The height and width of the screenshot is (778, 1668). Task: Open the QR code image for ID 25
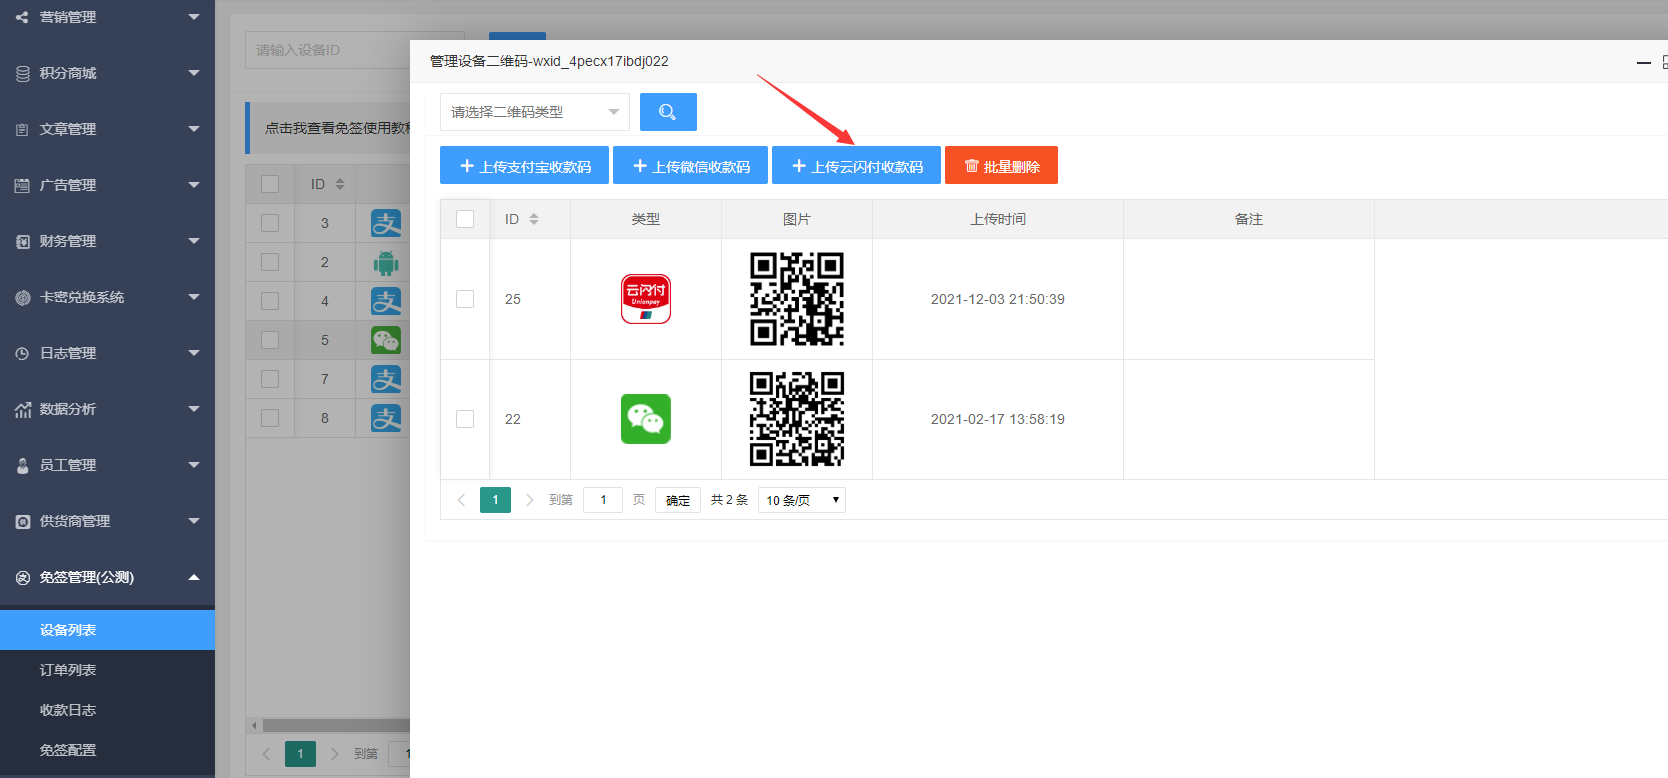797,299
